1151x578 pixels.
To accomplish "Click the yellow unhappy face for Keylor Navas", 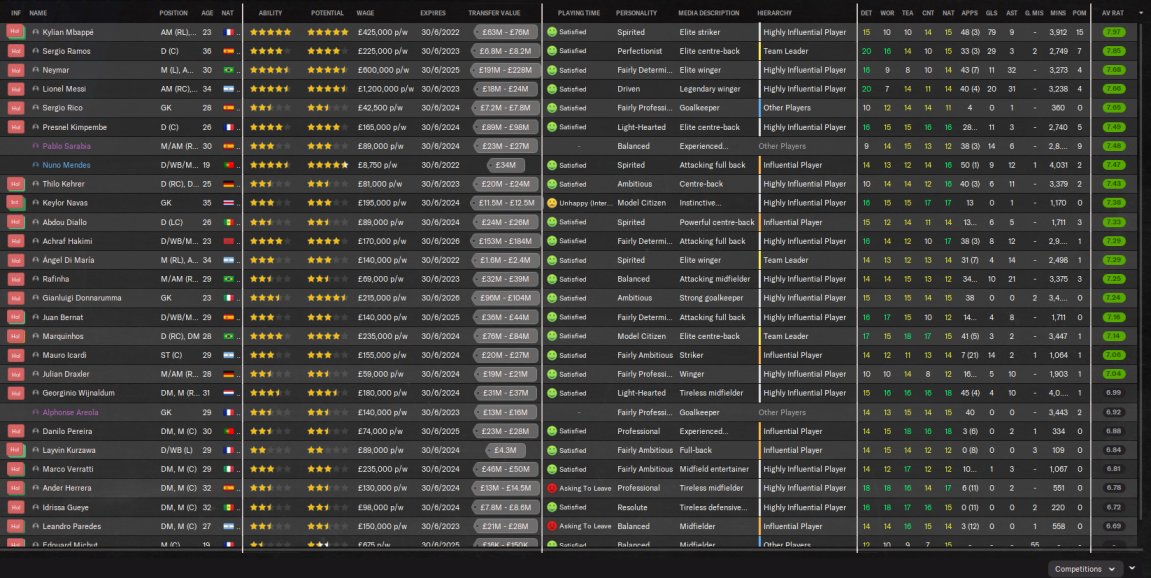I will tap(552, 203).
